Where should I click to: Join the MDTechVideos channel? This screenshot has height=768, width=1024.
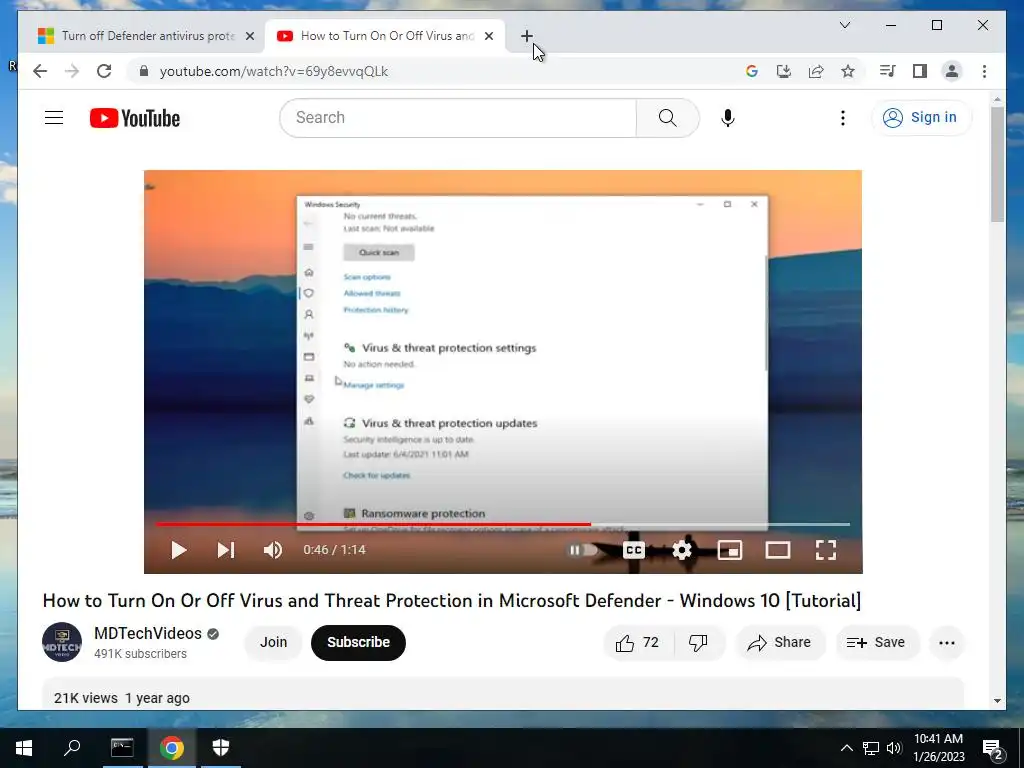coord(274,643)
